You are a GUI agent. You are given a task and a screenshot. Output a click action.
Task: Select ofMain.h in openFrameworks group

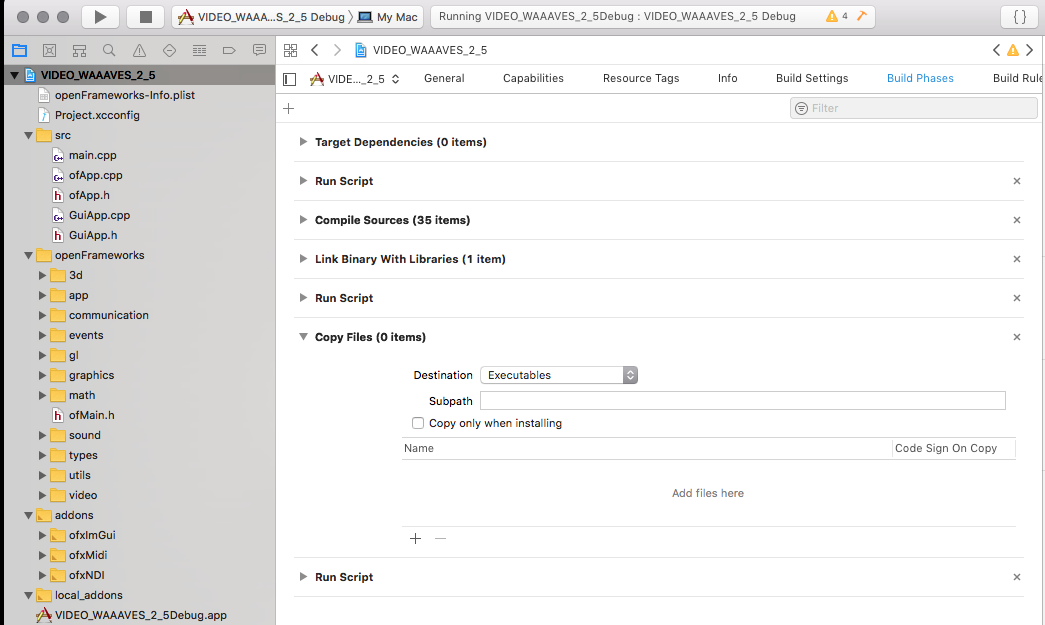coord(91,415)
